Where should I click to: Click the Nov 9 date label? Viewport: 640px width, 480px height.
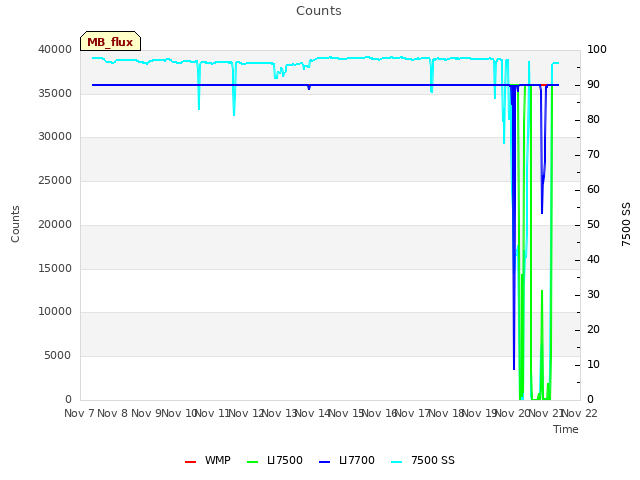[146, 413]
